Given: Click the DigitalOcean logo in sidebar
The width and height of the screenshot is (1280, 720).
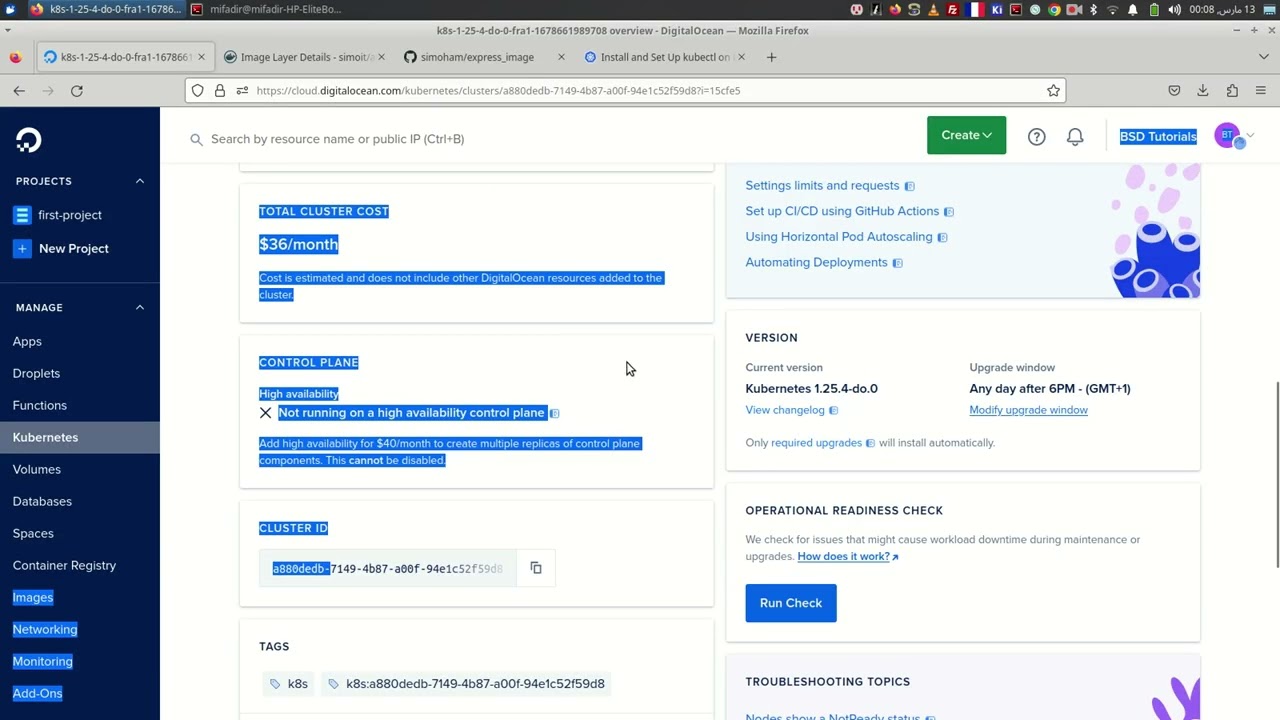Looking at the screenshot, I should [29, 140].
